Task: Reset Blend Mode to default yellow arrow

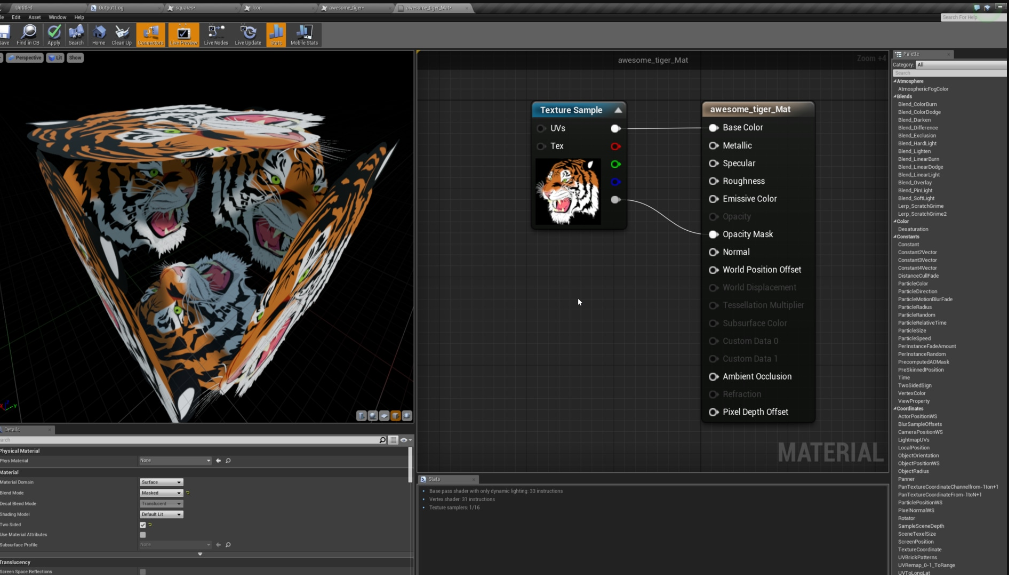Action: pyautogui.click(x=187, y=493)
